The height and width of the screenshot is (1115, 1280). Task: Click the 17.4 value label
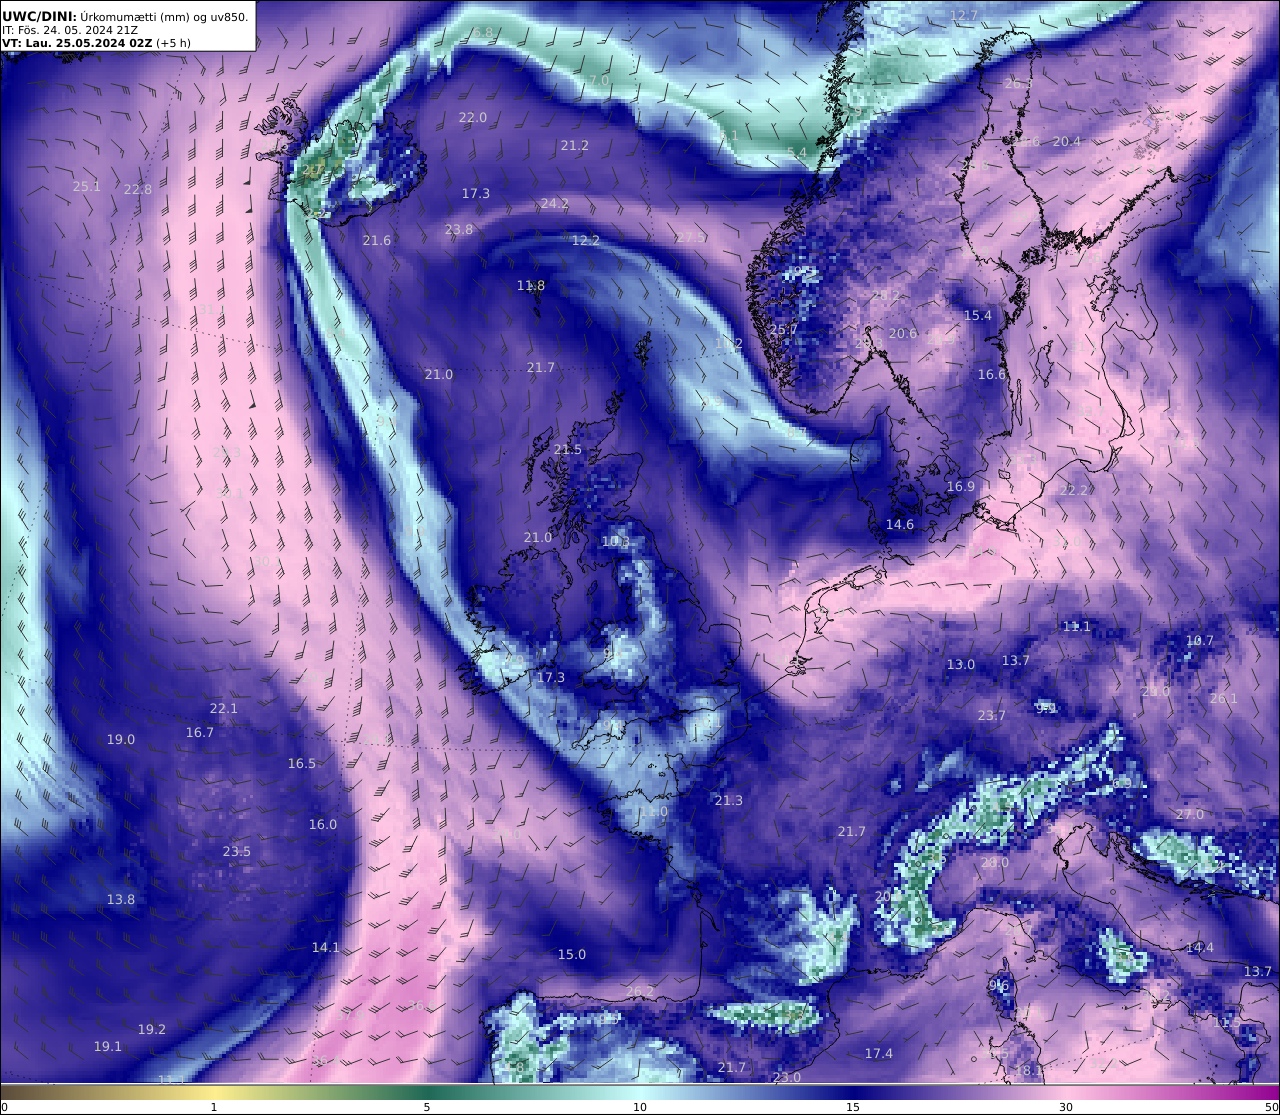pos(879,1053)
